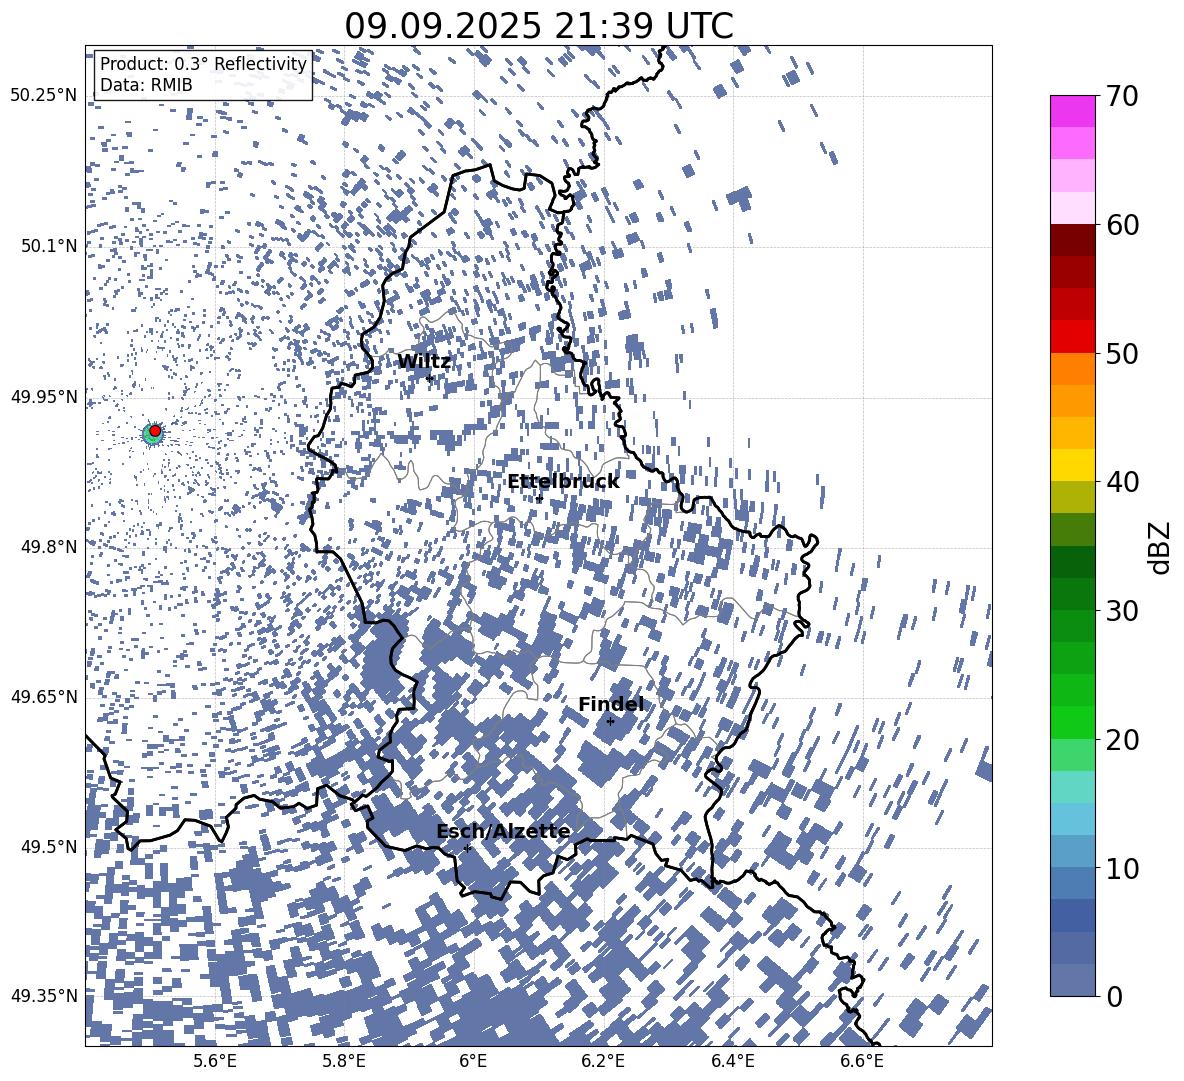The width and height of the screenshot is (1184, 1081).
Task: Click the 50.25°N latitude label
Action: coord(44,96)
